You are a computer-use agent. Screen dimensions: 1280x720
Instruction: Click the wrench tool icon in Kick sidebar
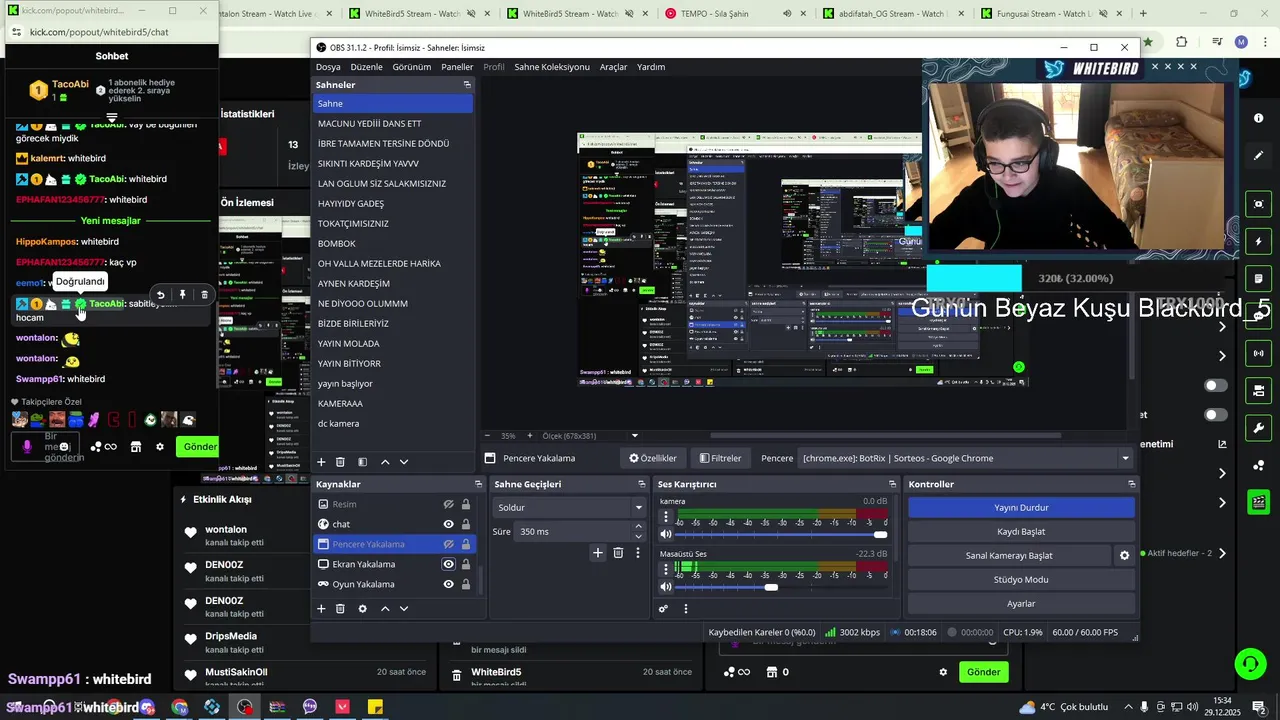[x=1258, y=429]
